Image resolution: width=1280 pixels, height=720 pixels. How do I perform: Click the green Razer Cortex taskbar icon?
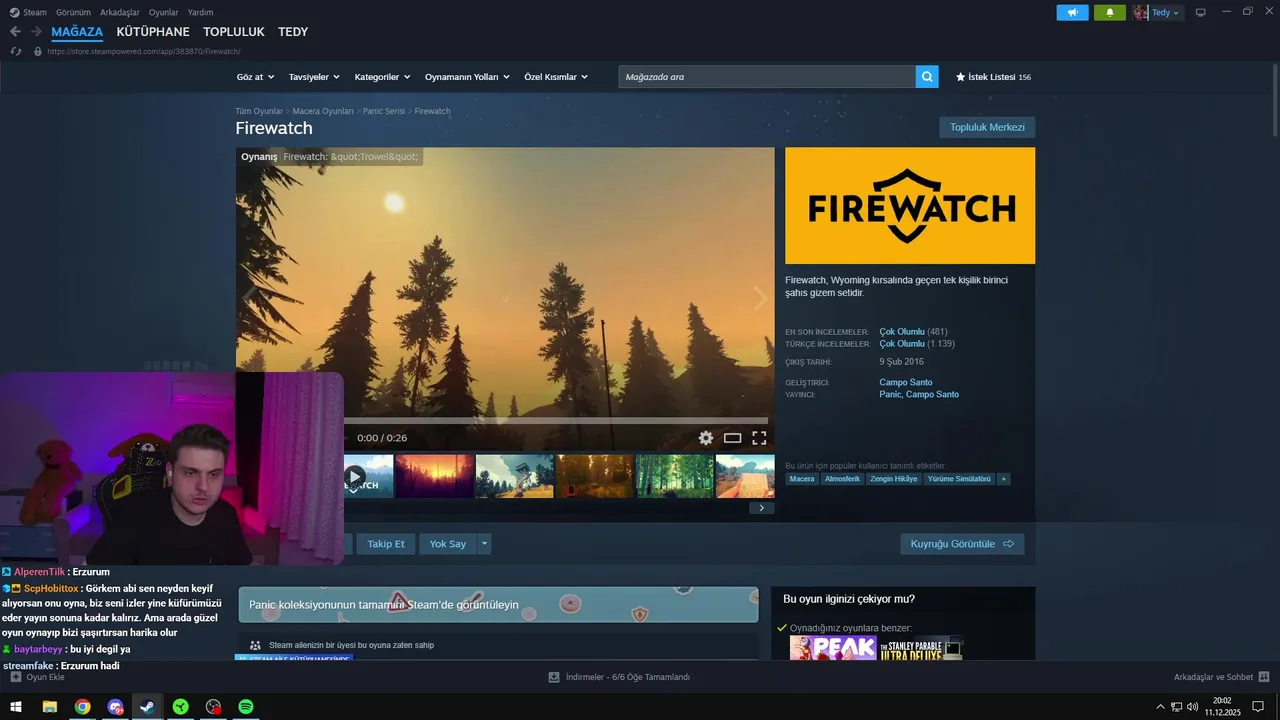click(x=180, y=707)
